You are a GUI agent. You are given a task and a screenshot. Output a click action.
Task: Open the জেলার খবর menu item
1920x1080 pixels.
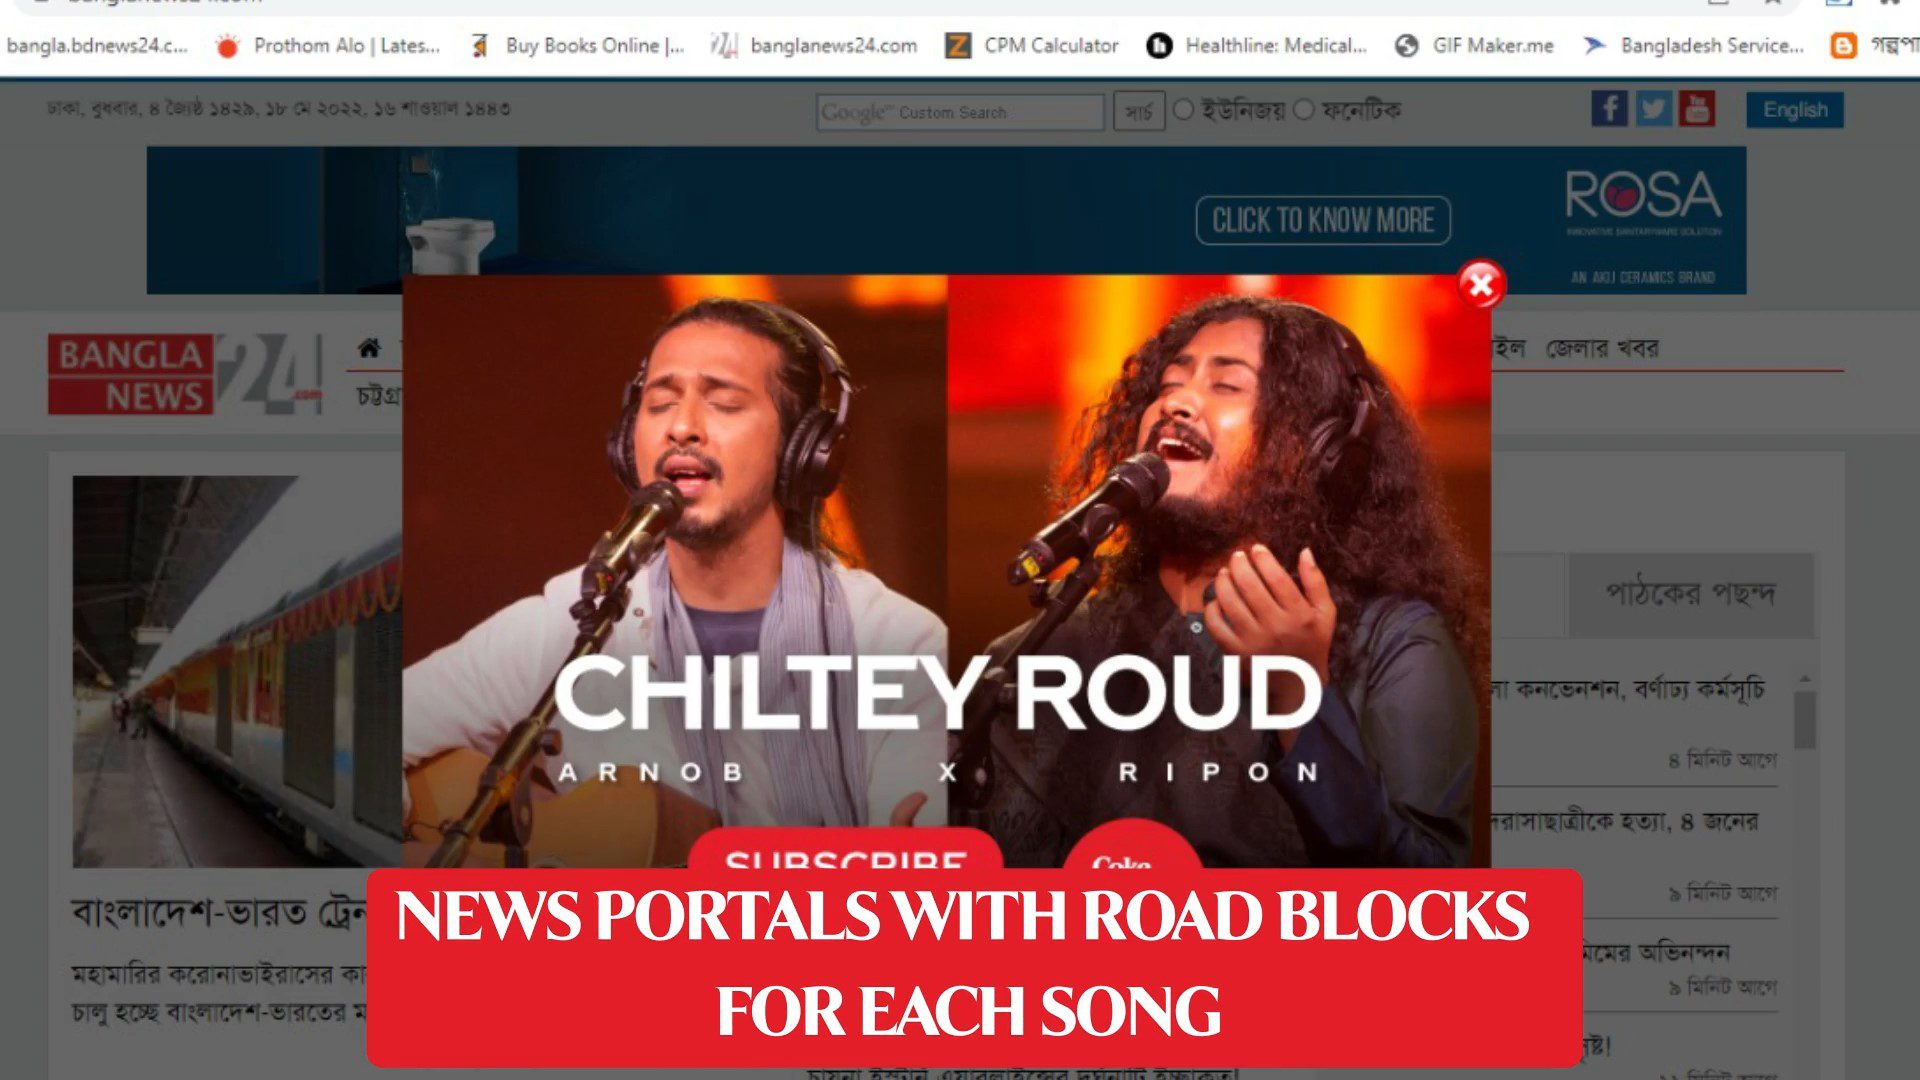1602,348
